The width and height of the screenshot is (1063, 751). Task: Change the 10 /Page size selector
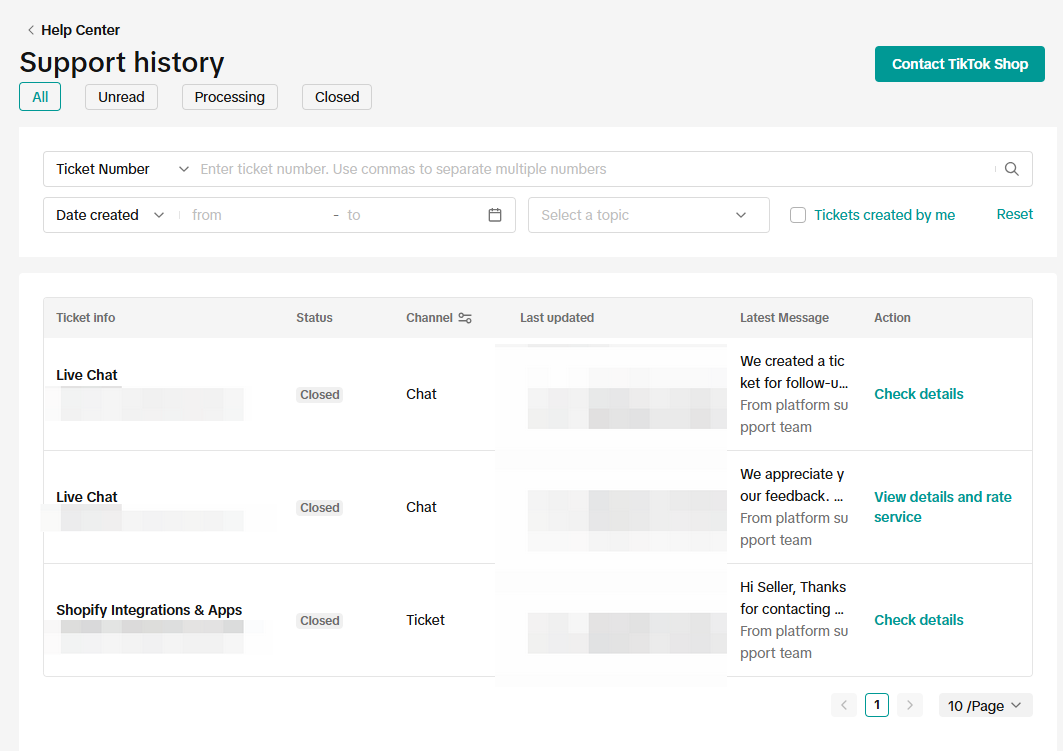[985, 705]
